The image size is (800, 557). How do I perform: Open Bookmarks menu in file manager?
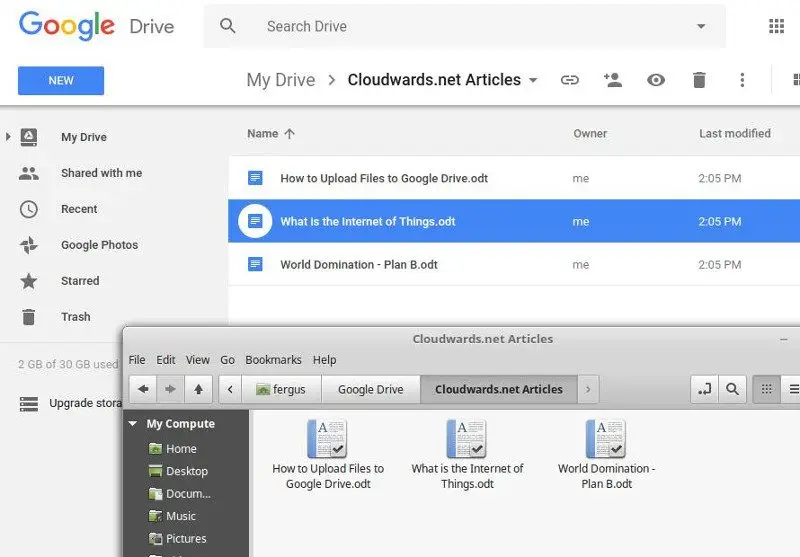273,360
